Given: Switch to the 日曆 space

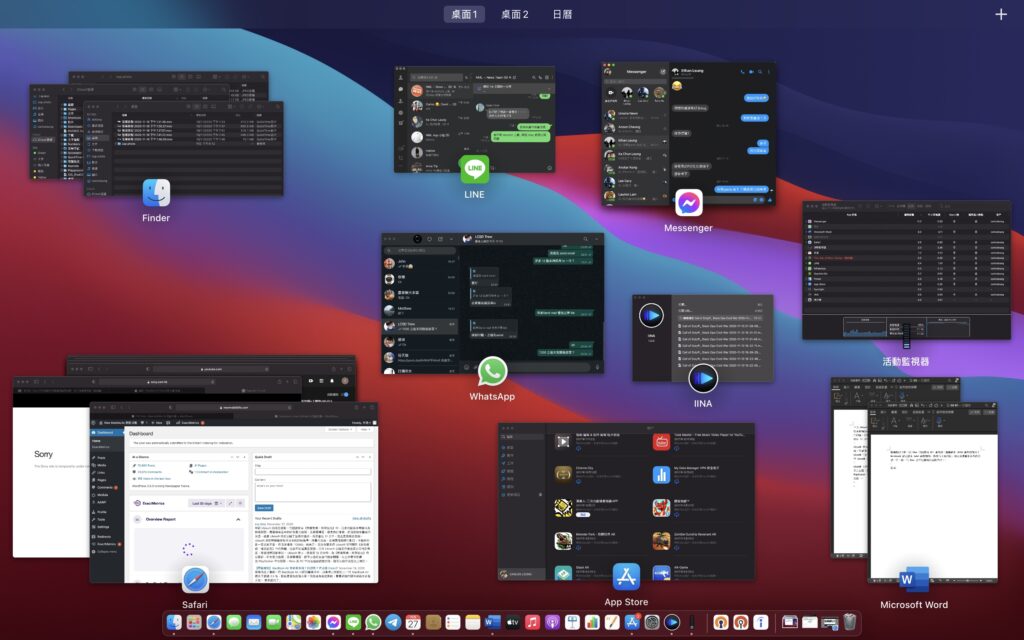Looking at the screenshot, I should (x=562, y=14).
